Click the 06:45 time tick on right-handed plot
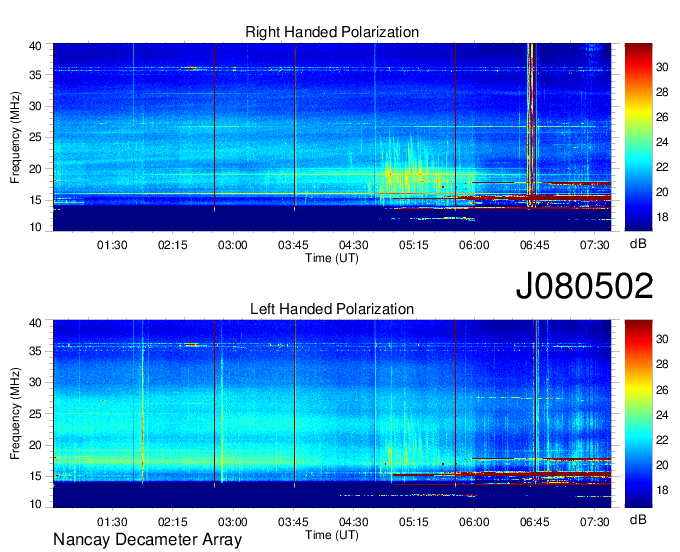 coord(534,245)
